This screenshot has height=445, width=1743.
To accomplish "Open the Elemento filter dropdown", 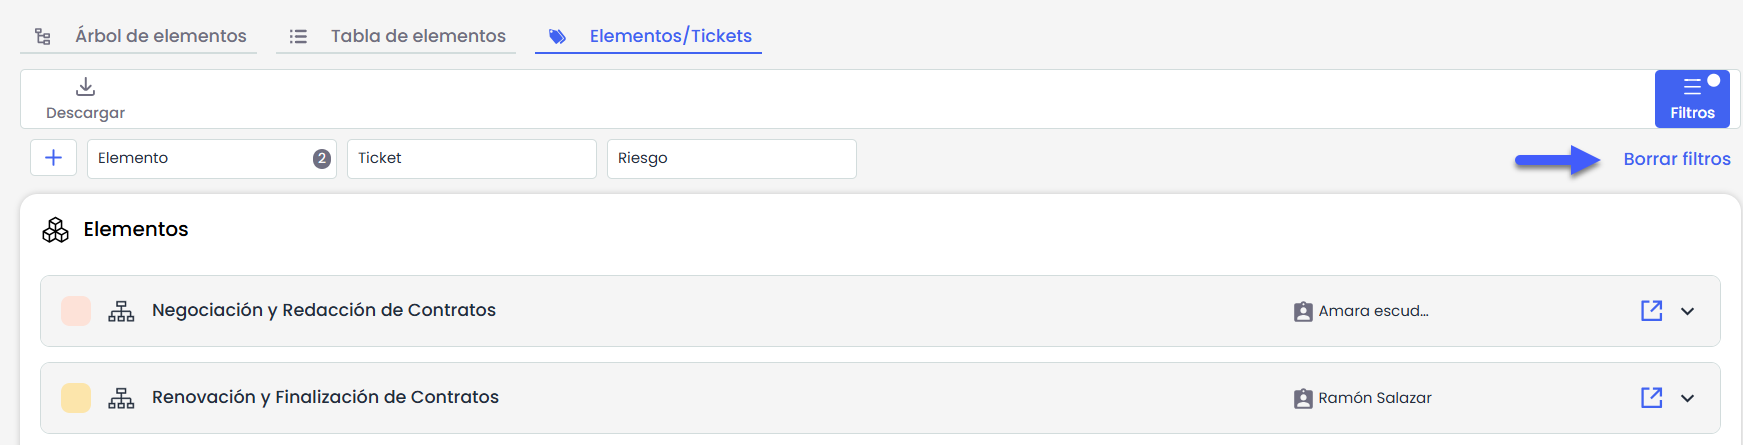I will tap(211, 159).
